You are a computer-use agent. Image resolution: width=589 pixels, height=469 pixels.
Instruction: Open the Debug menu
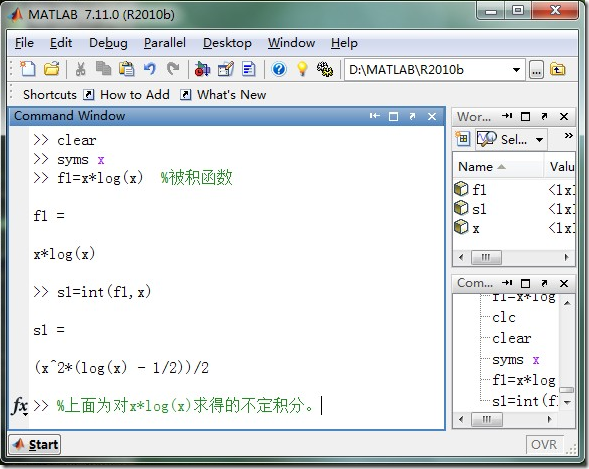(108, 43)
